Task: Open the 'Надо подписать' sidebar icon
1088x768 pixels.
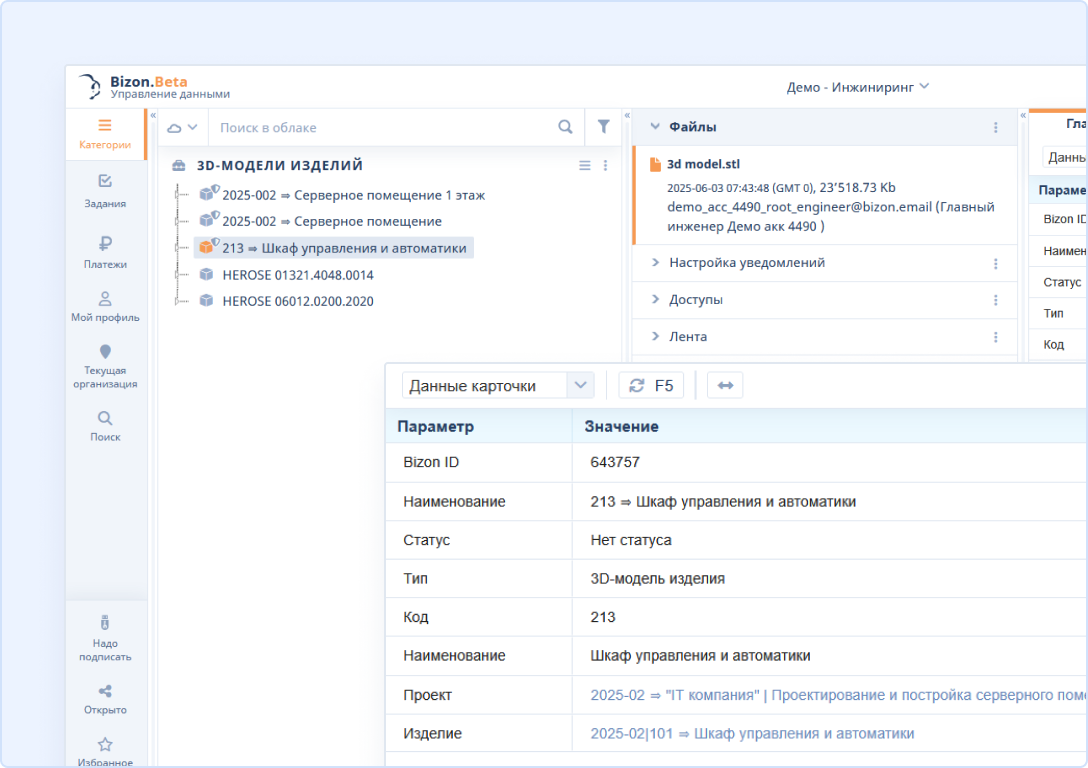Action: (x=105, y=622)
